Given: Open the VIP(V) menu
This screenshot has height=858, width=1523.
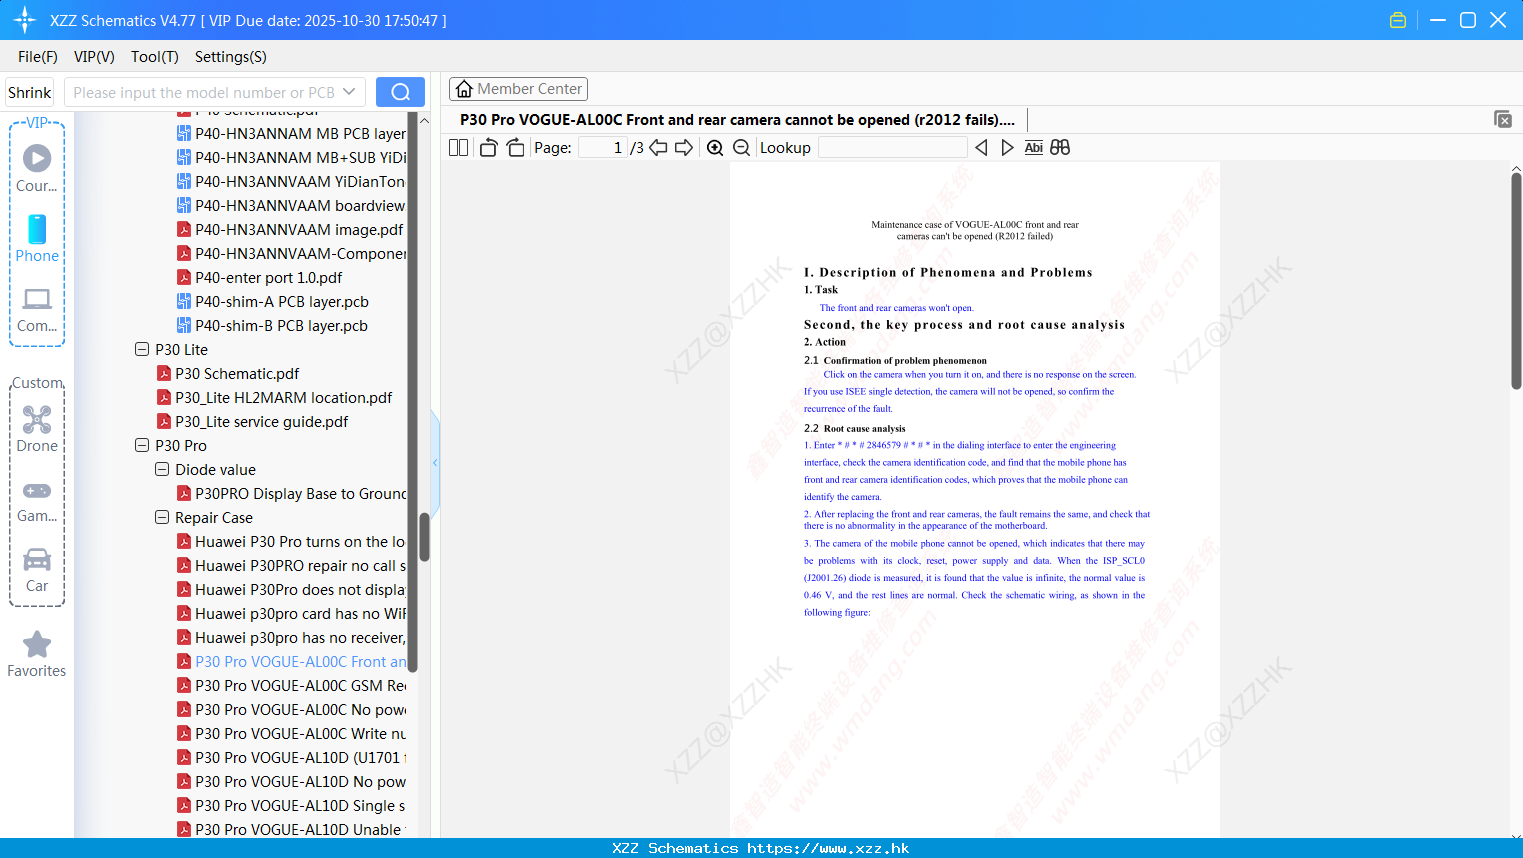Looking at the screenshot, I should click(x=94, y=57).
